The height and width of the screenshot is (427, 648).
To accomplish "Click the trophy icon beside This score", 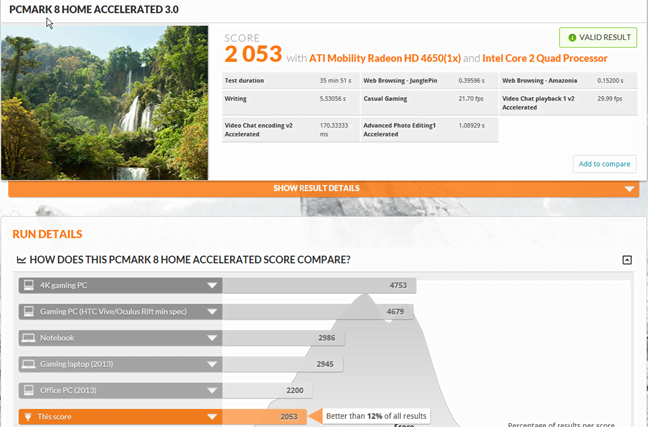I will coord(28,417).
